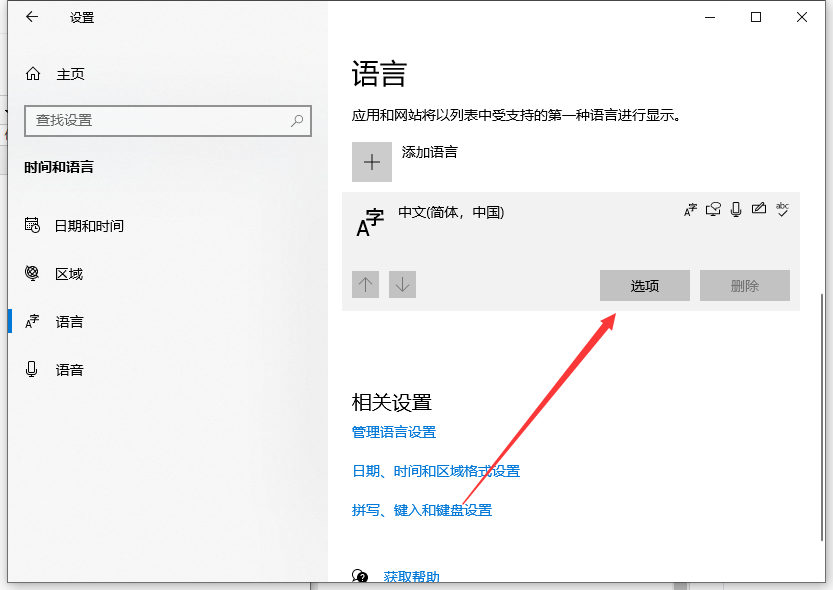Click the 选项 button
Image resolution: width=833 pixels, height=590 pixels.
point(644,285)
